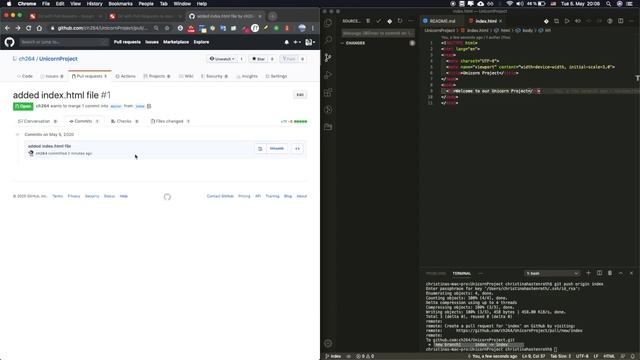Open editor more actions ellipsis

click(631, 21)
